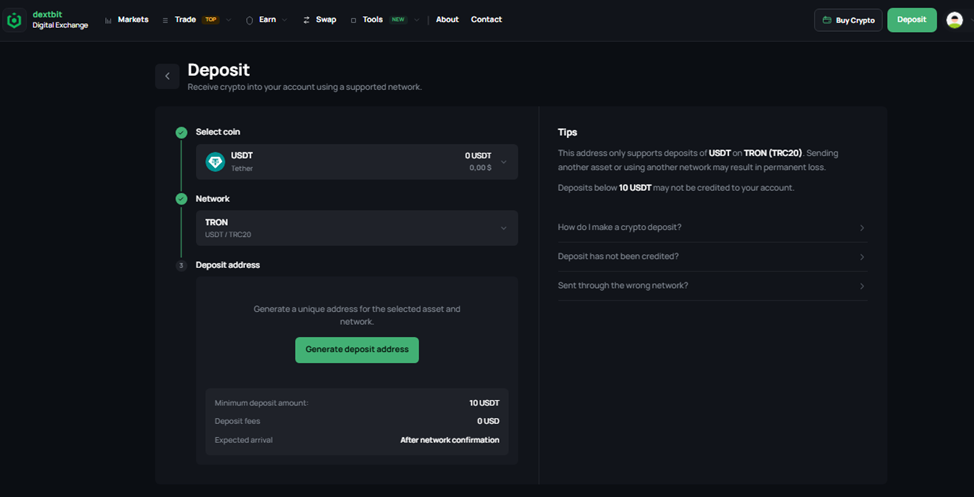Click the Tools square icon
The height and width of the screenshot is (497, 974).
pyautogui.click(x=353, y=21)
